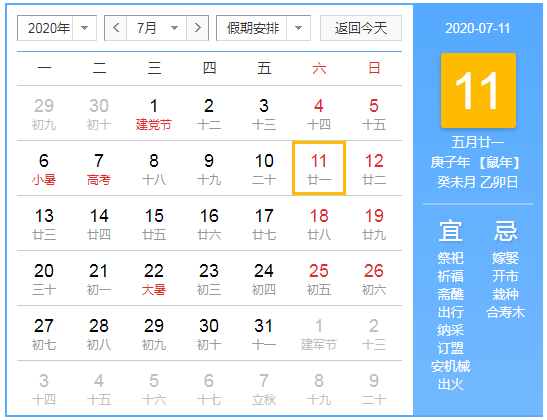Click the 返回今天 button
This screenshot has height=420, width=547.
(361, 28)
